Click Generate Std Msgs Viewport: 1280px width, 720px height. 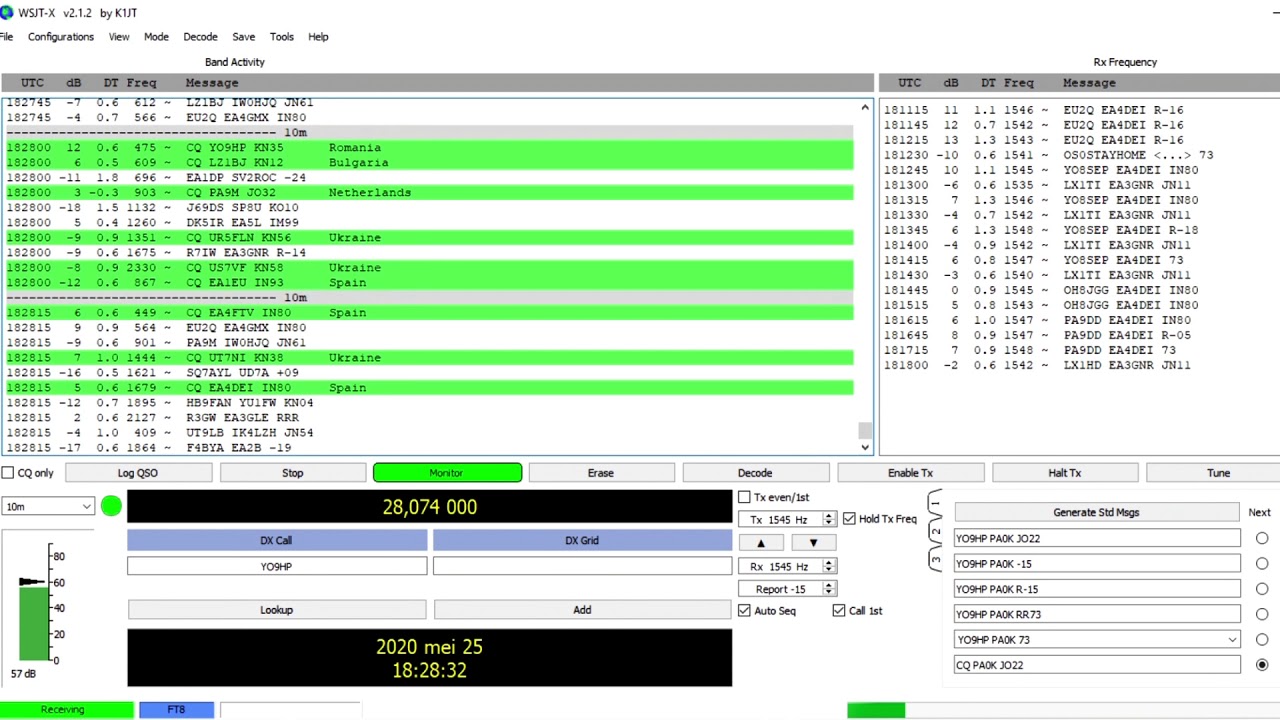[1096, 512]
